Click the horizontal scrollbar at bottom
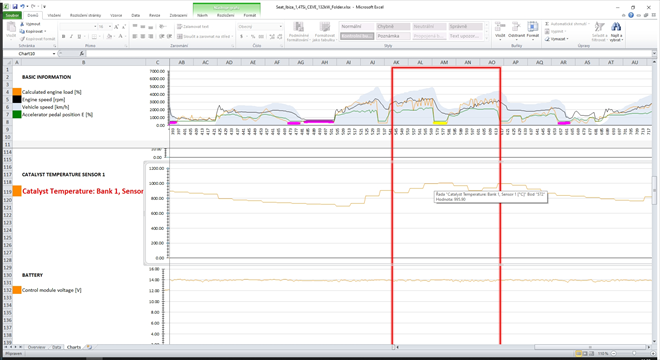Screen dimensions: 660x360 click(x=522, y=347)
